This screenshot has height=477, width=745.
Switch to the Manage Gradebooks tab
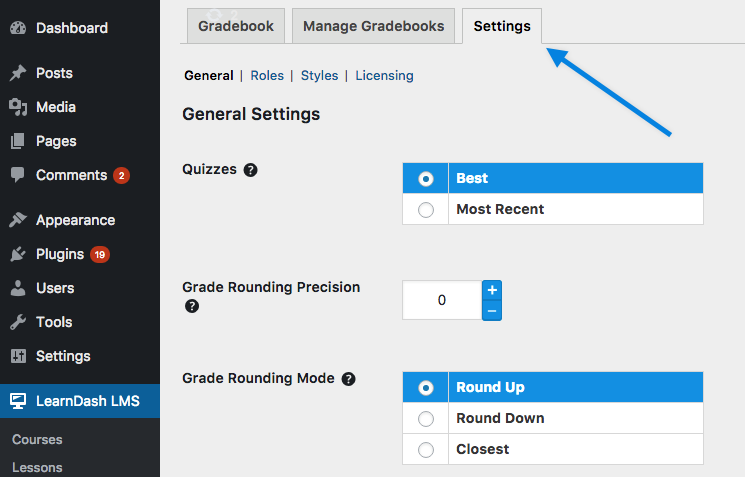click(373, 26)
